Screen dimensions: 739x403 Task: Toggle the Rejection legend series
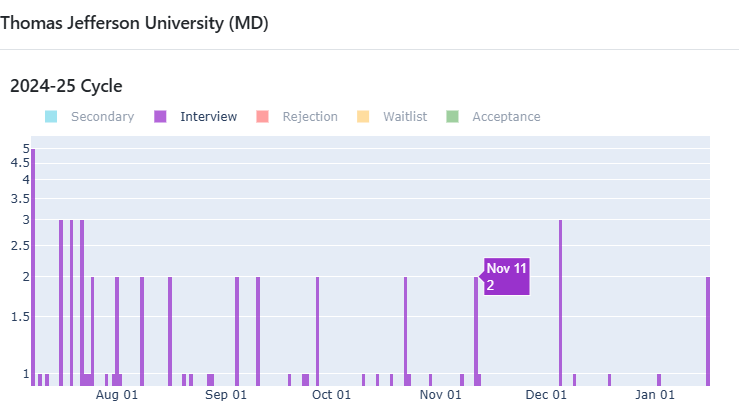pos(297,116)
